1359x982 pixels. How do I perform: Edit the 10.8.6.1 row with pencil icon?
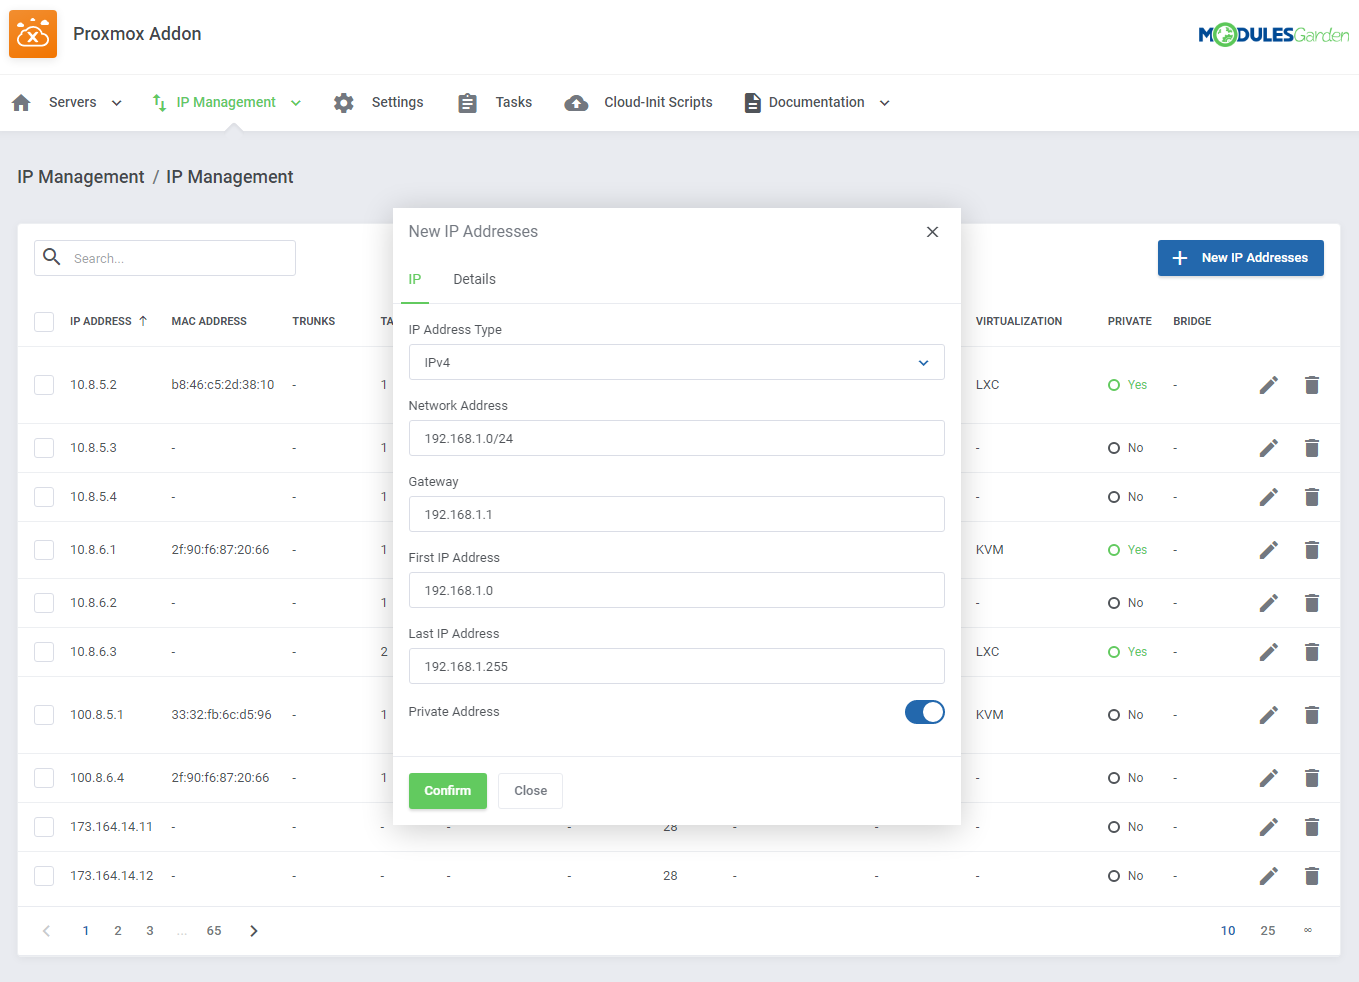point(1268,550)
